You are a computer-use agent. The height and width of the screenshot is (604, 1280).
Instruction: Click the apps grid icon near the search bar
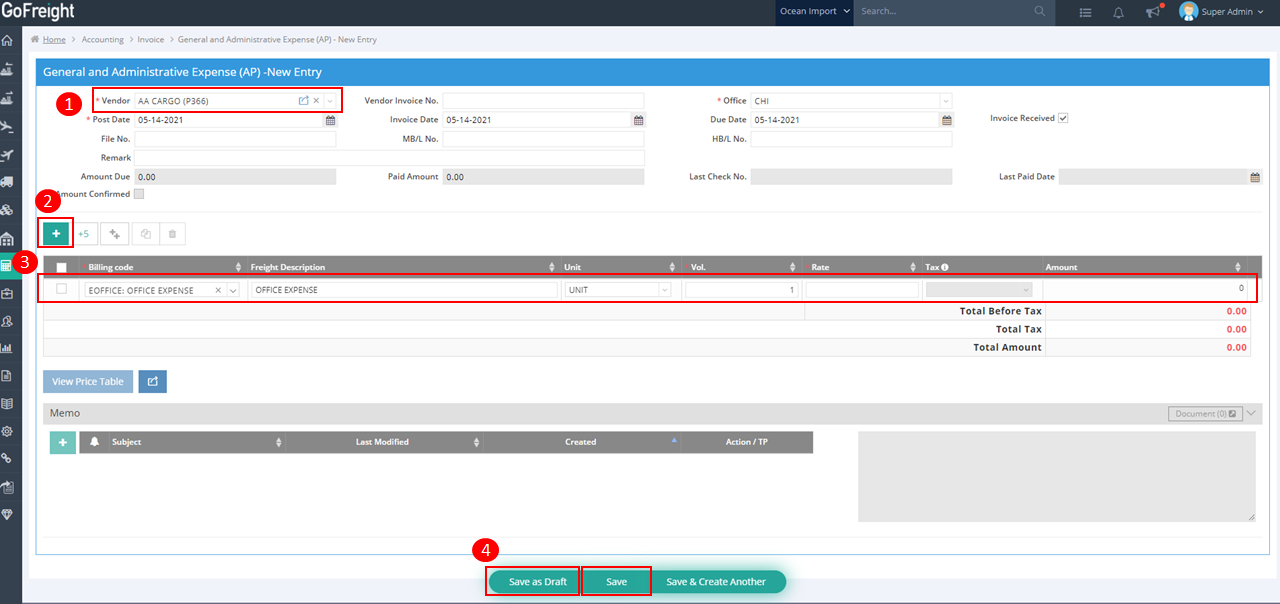(x=1085, y=12)
